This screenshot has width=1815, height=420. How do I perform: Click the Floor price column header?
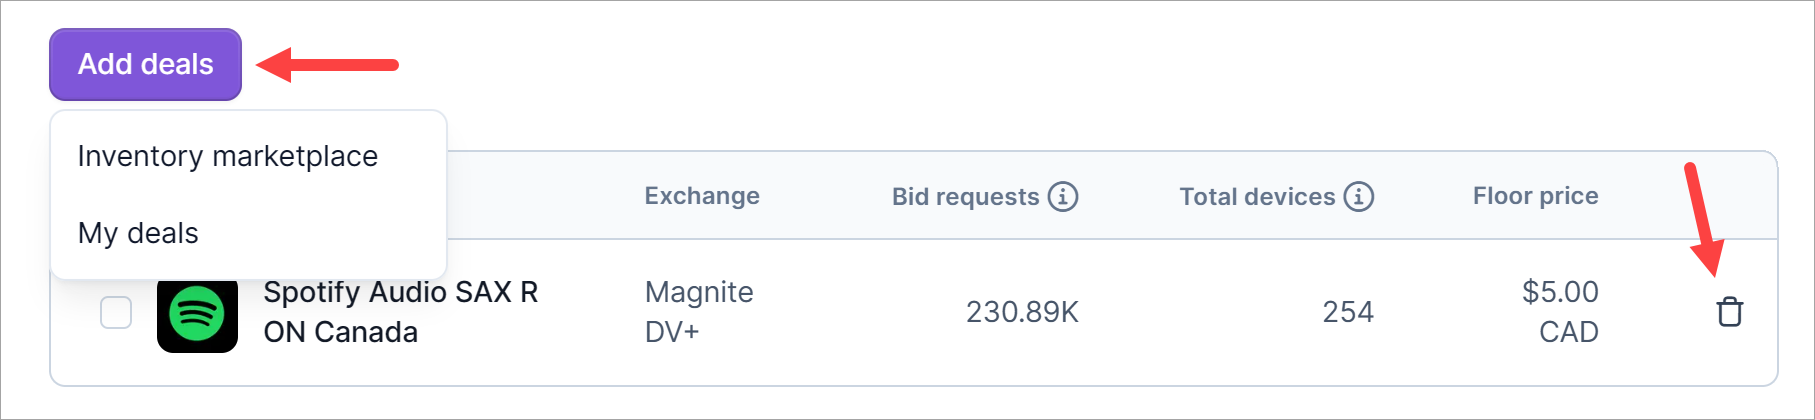coord(1535,196)
